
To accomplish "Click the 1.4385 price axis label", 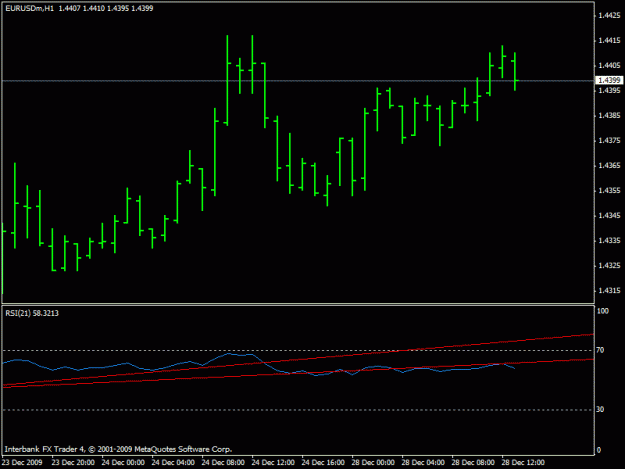I will (609, 116).
